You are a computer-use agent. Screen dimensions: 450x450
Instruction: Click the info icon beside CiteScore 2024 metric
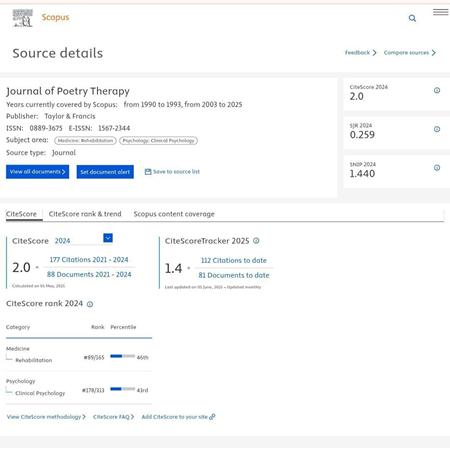[x=437, y=90]
